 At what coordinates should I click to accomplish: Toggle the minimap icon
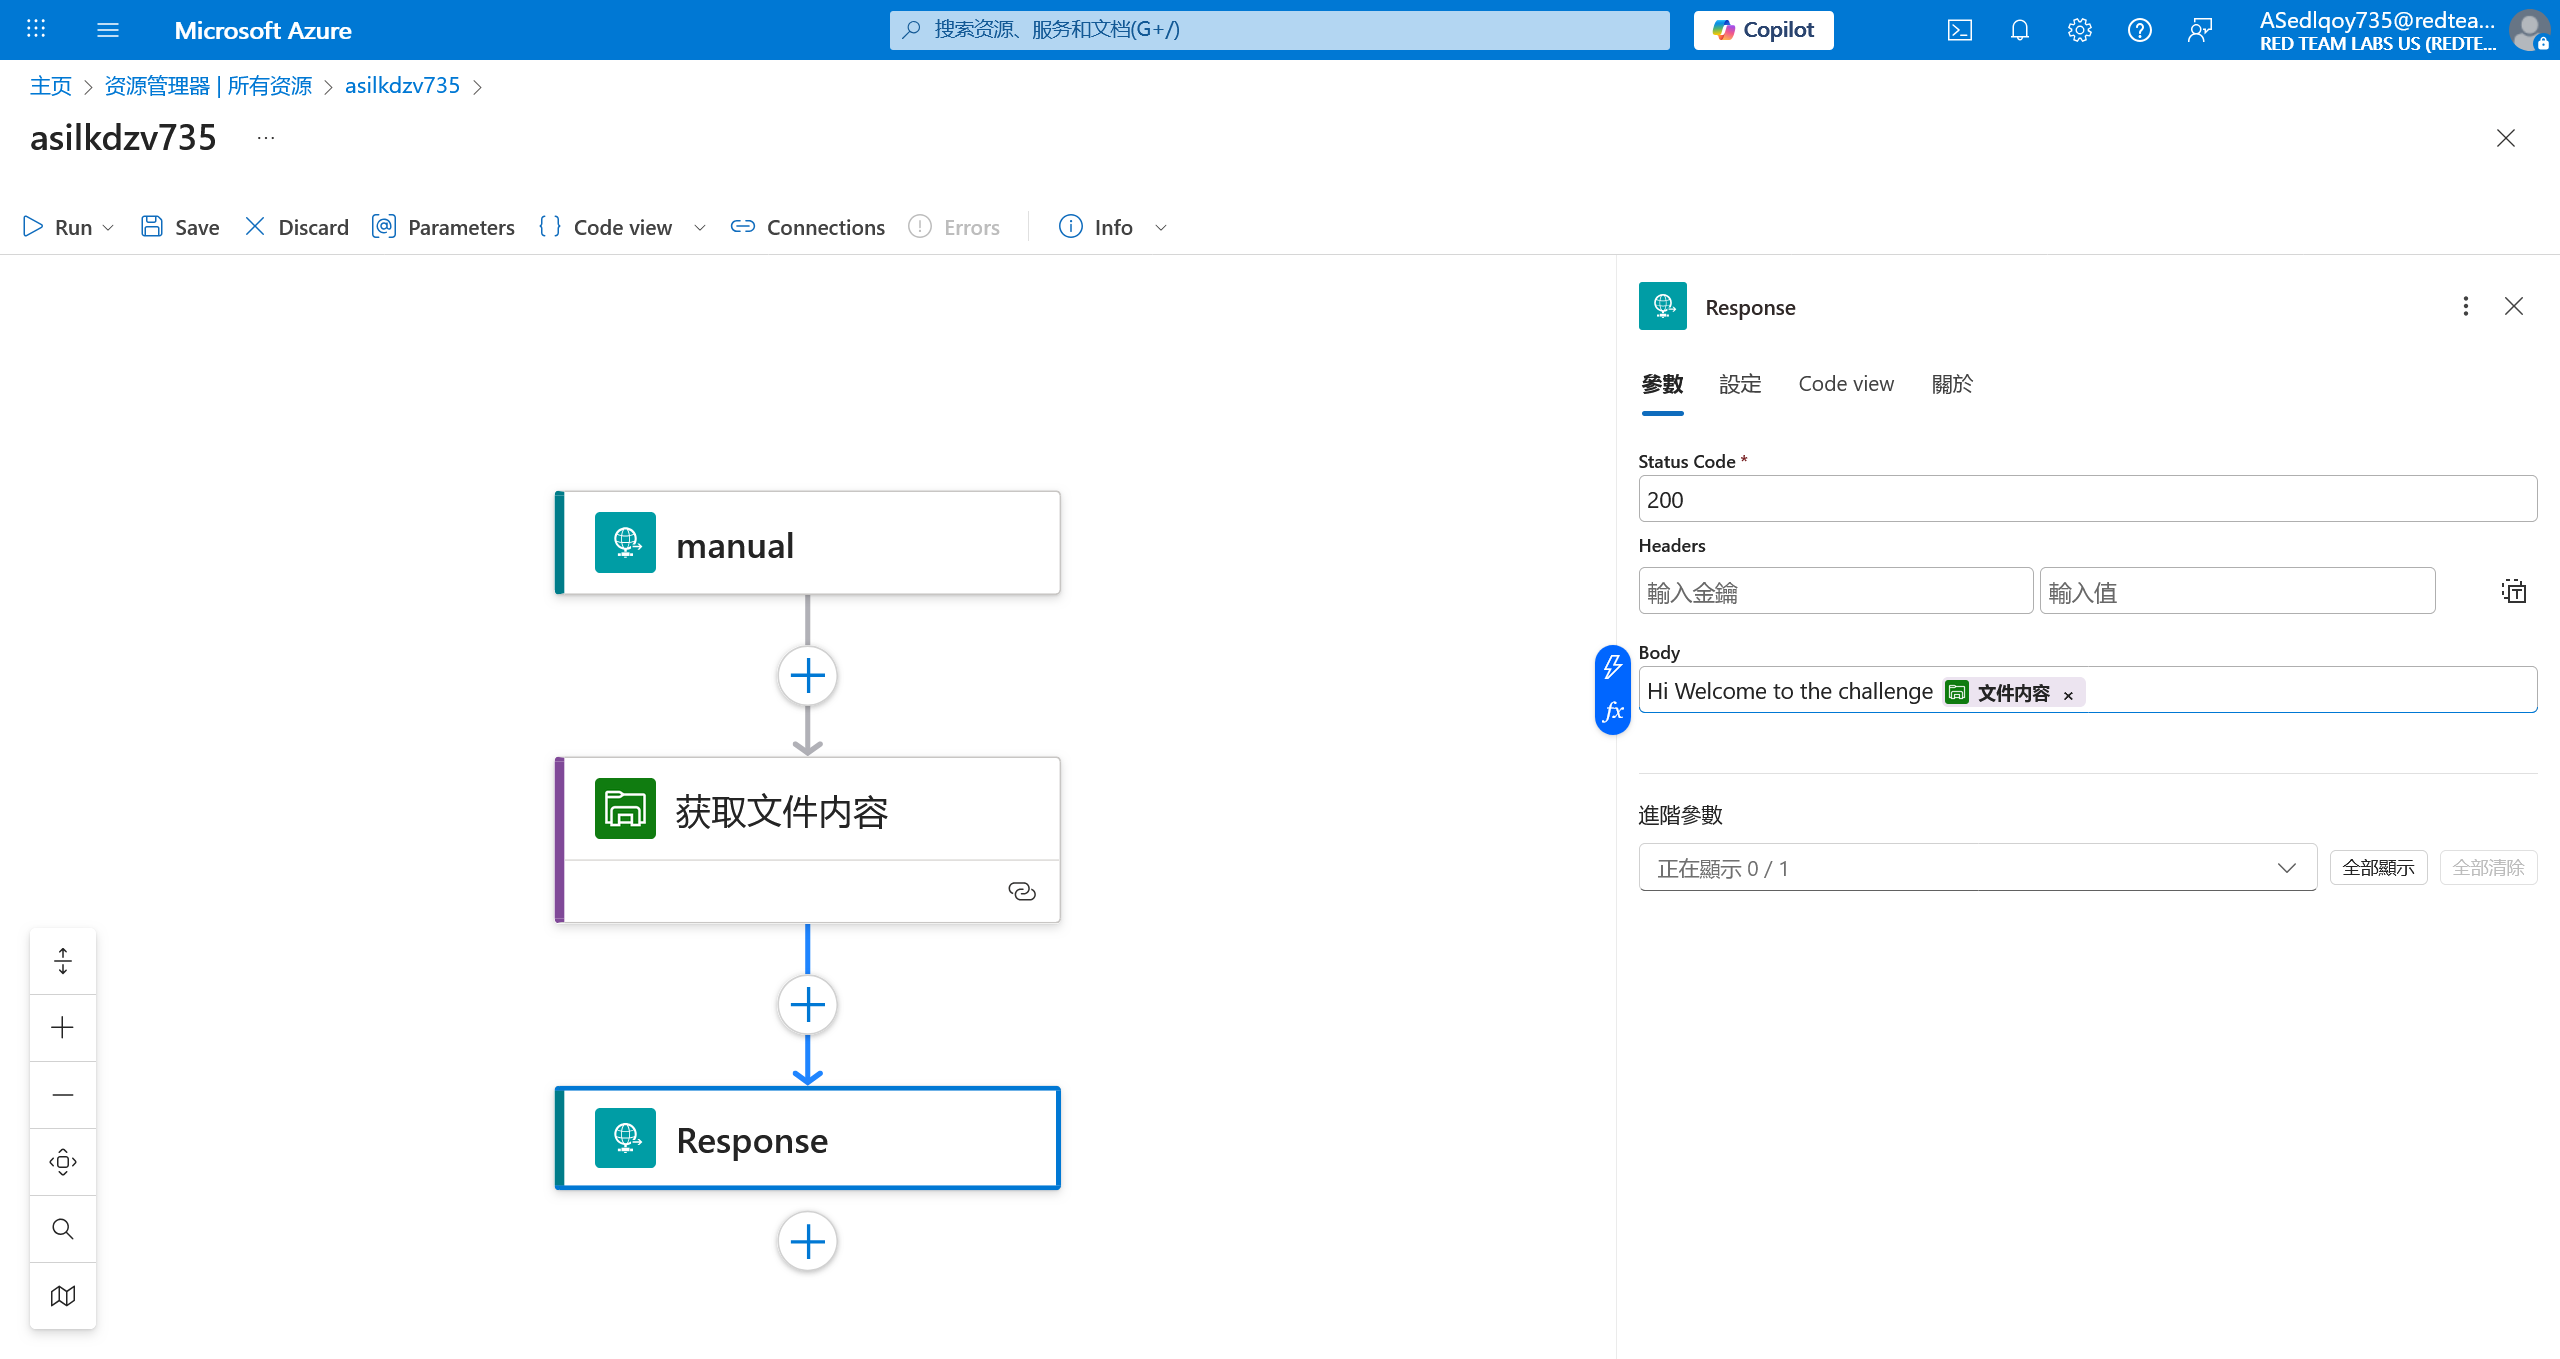pos(63,1296)
